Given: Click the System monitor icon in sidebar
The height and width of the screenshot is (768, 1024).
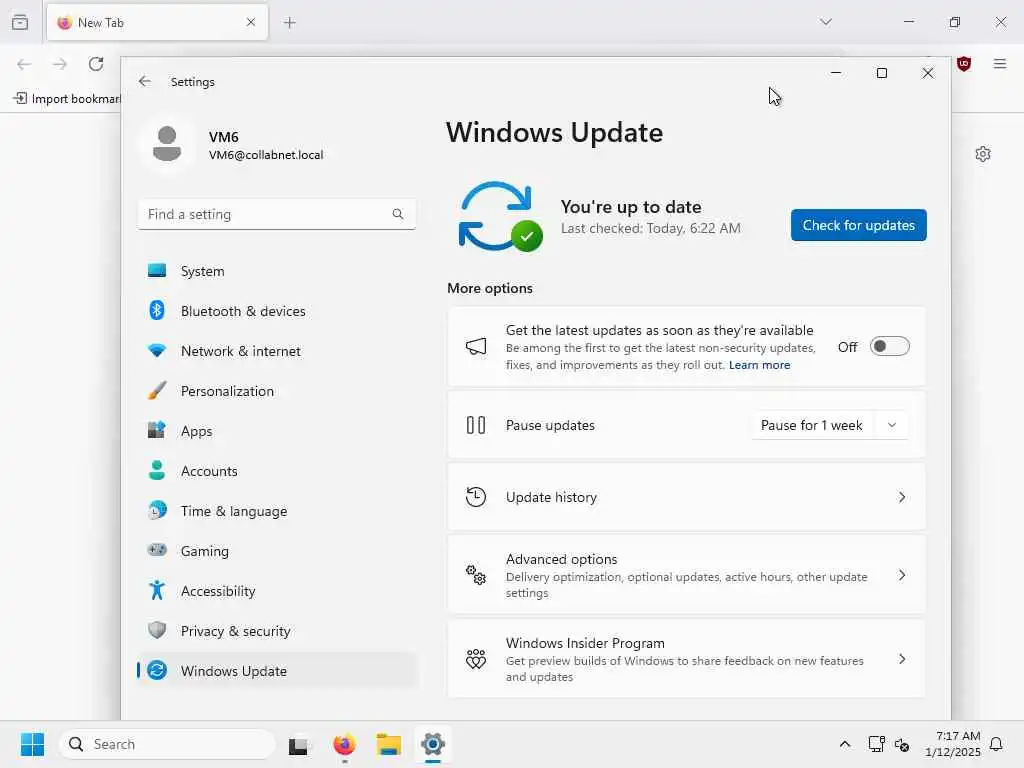Looking at the screenshot, I should (157, 270).
